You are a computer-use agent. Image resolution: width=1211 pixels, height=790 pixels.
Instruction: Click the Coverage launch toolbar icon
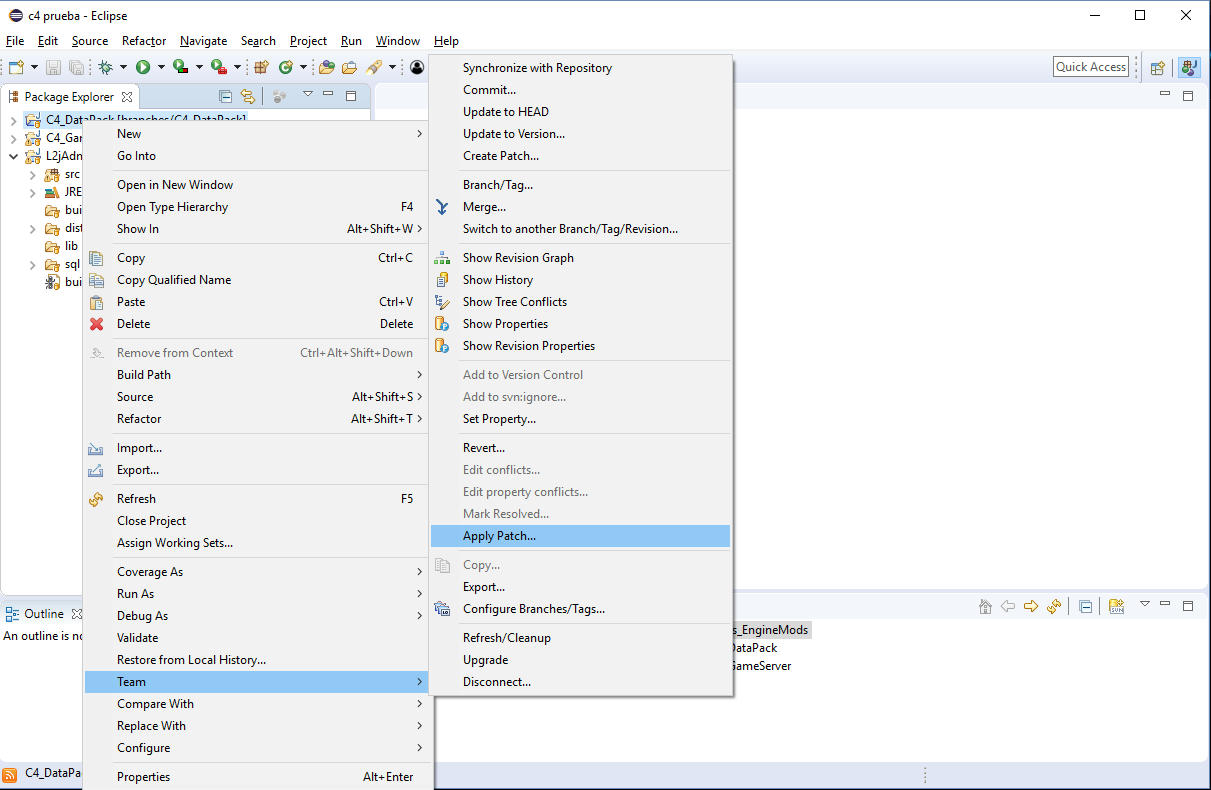click(181, 67)
